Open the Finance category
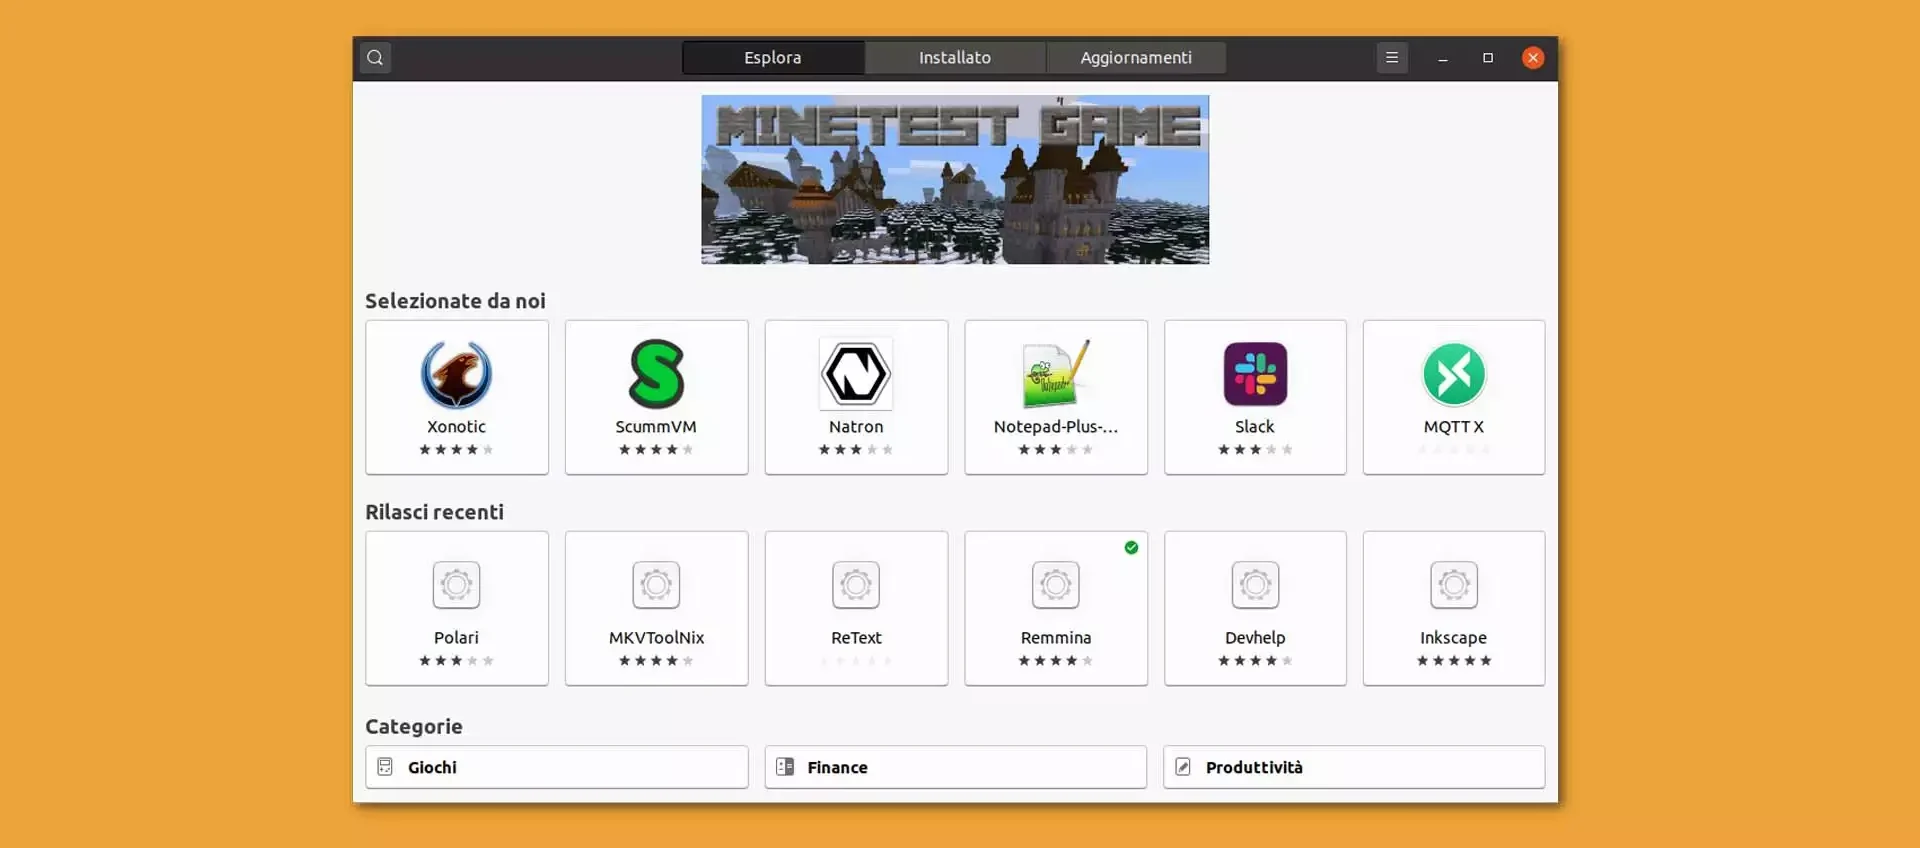The image size is (1920, 848). 955,767
